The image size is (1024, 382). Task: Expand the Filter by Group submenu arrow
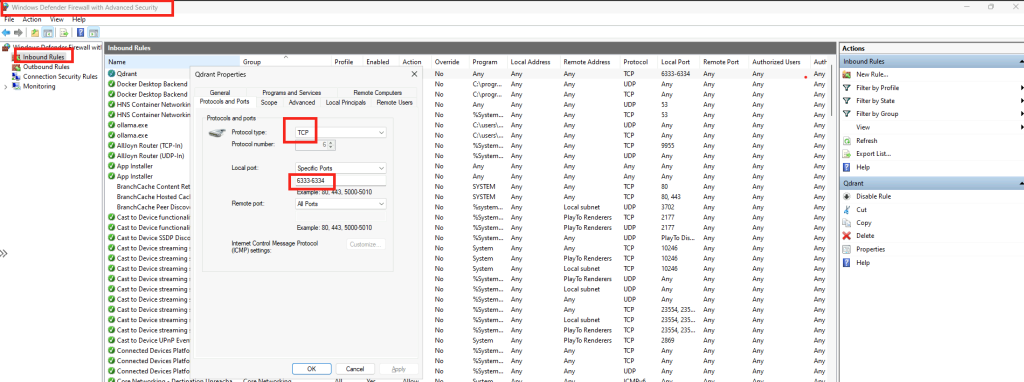tap(1021, 114)
